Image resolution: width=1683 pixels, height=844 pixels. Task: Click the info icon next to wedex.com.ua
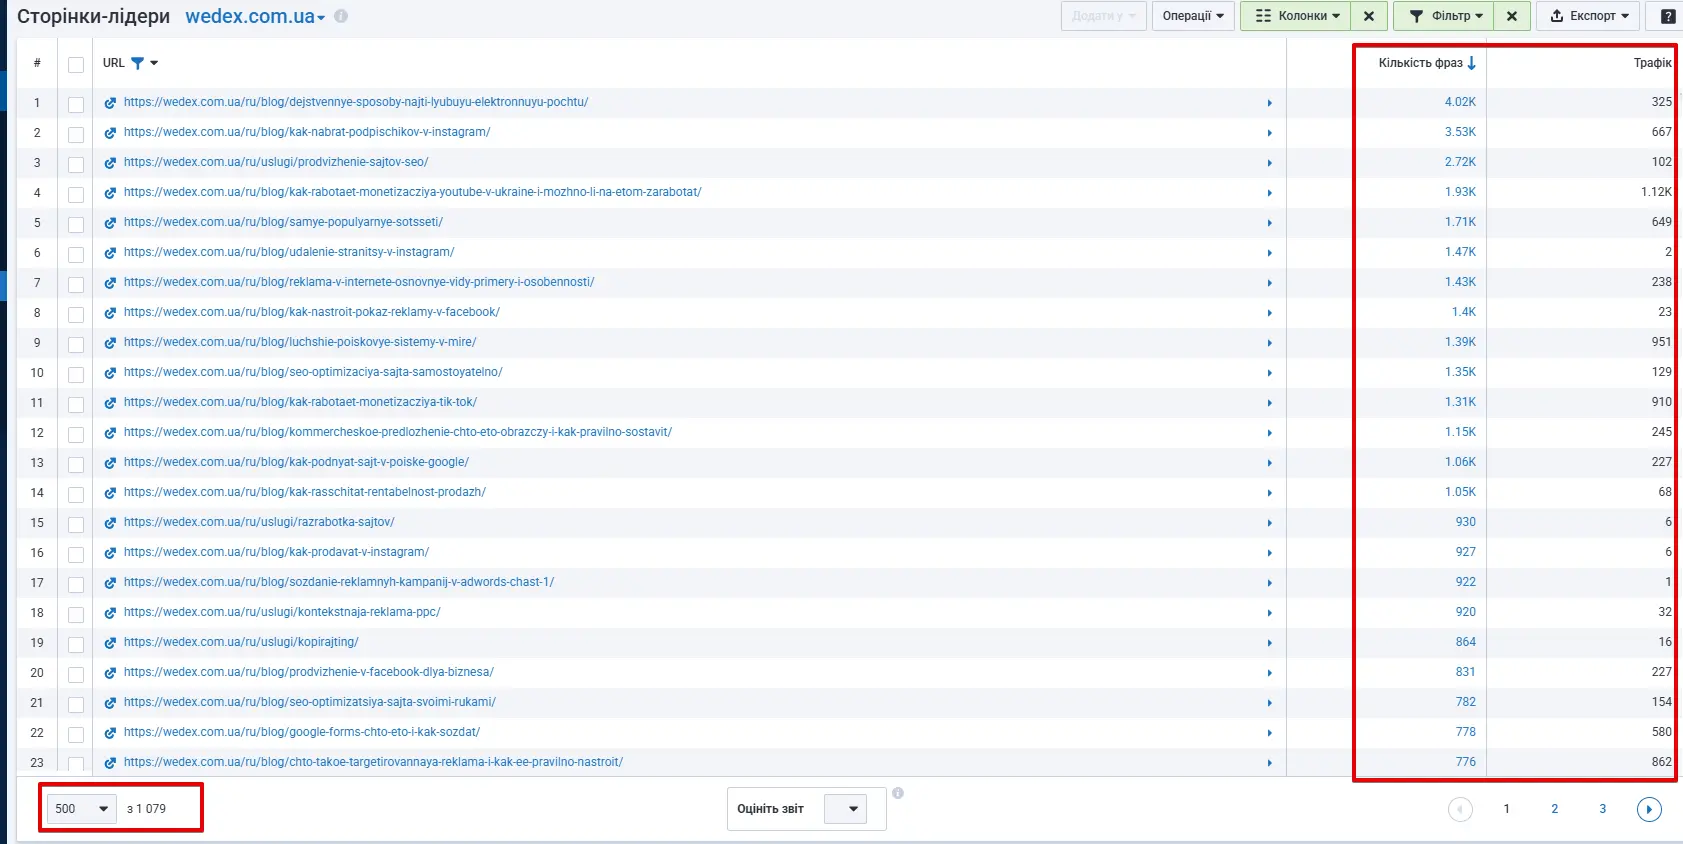(341, 16)
